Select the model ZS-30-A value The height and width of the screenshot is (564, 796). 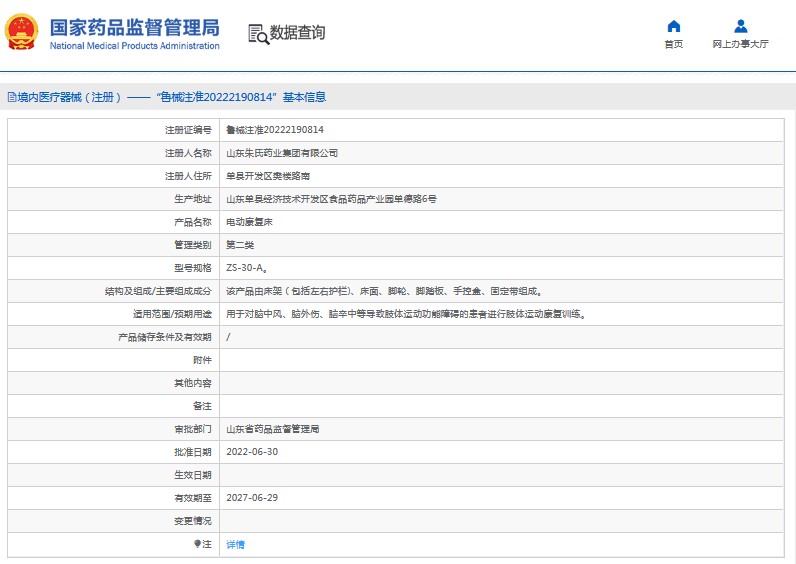pos(247,268)
